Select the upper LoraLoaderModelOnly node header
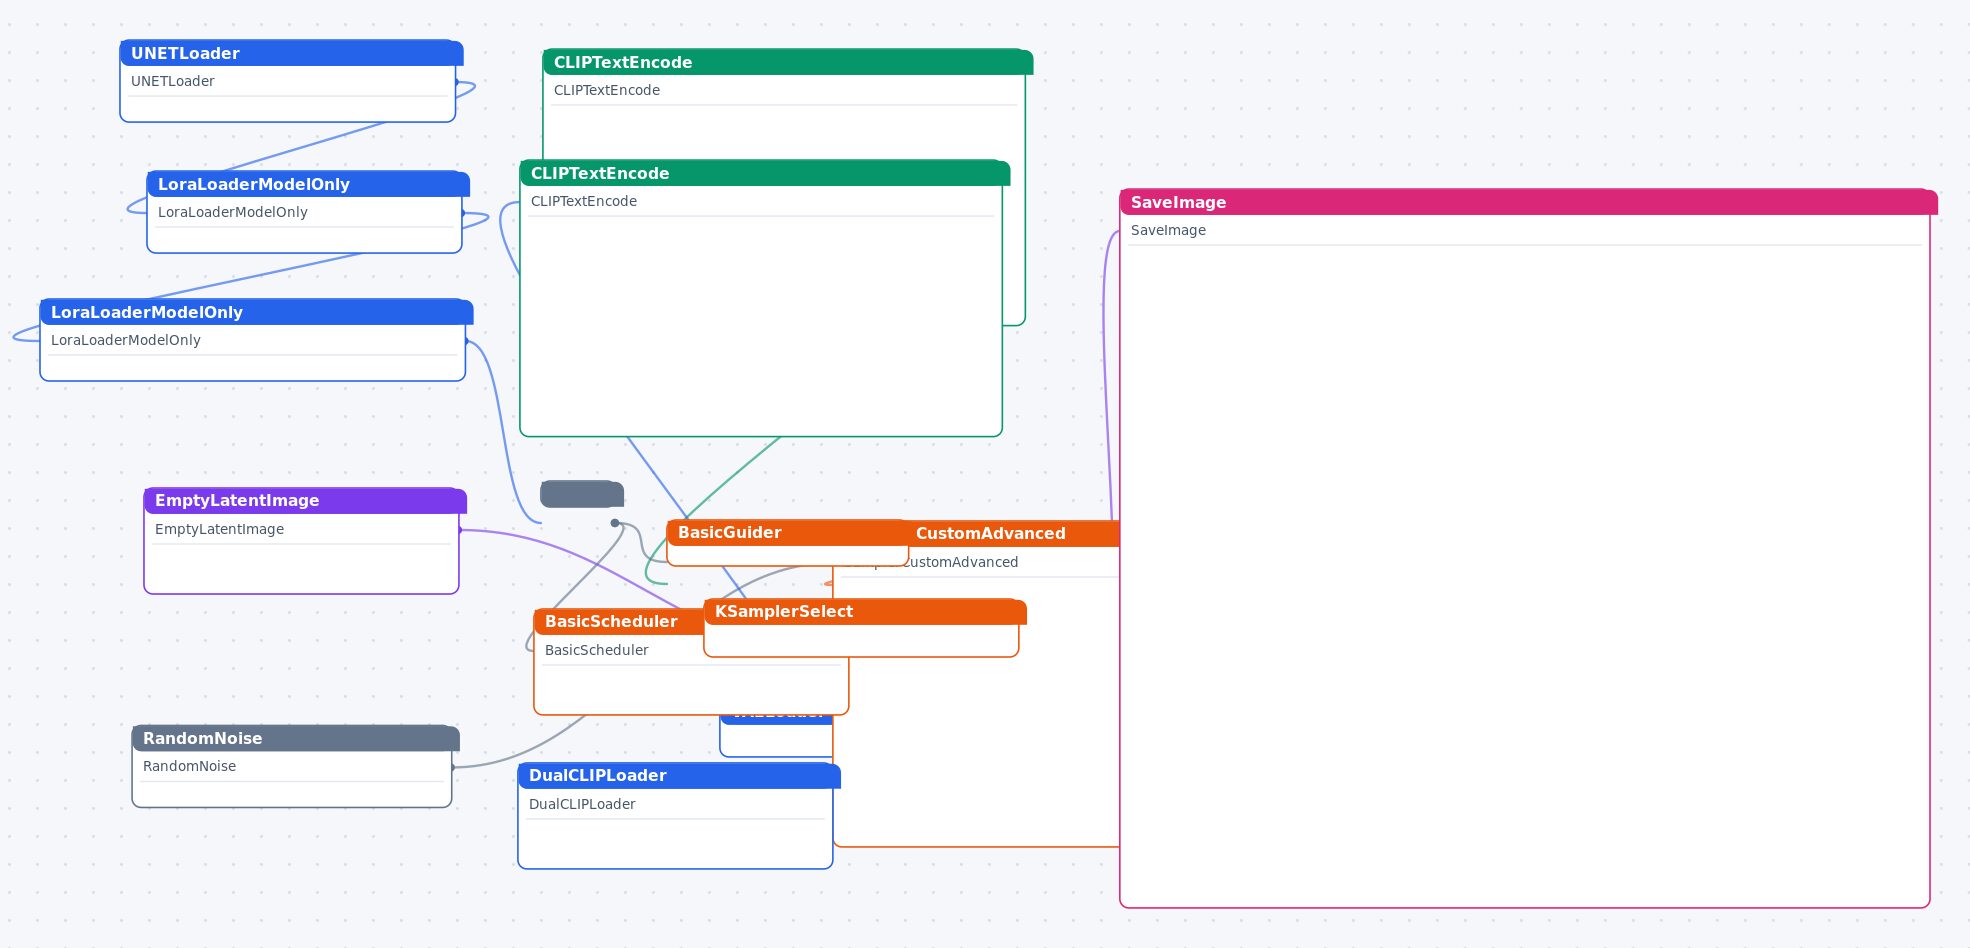The width and height of the screenshot is (1970, 948). [308, 184]
